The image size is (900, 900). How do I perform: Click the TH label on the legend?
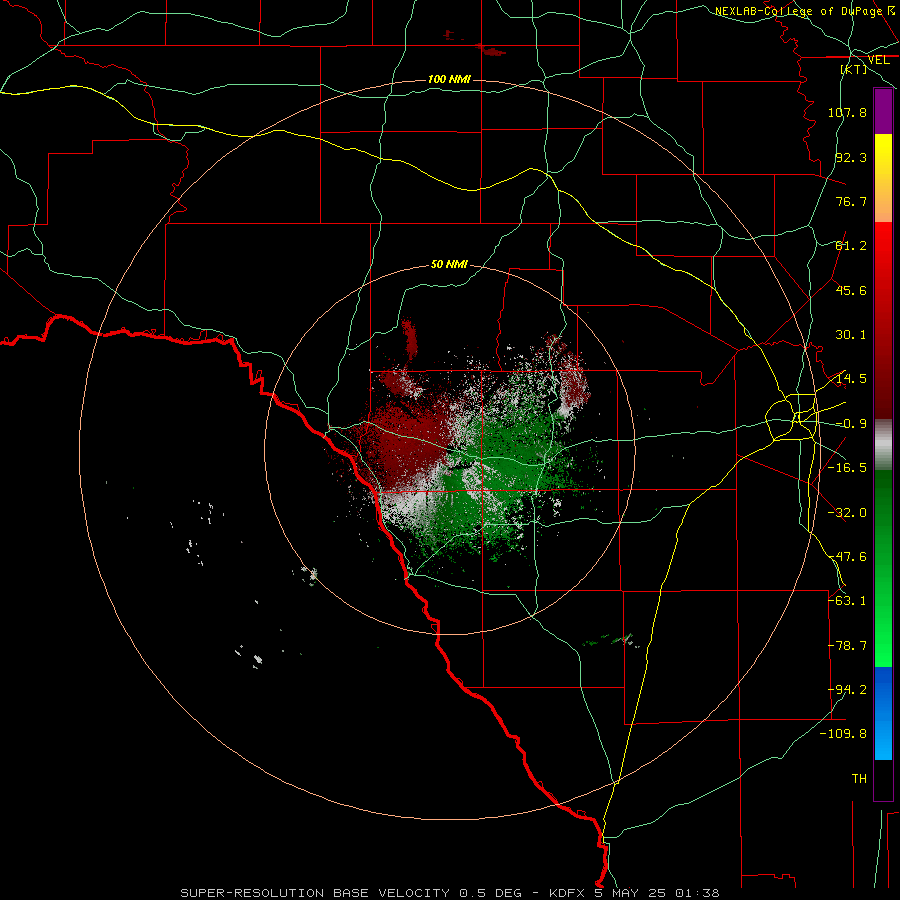pyautogui.click(x=859, y=779)
